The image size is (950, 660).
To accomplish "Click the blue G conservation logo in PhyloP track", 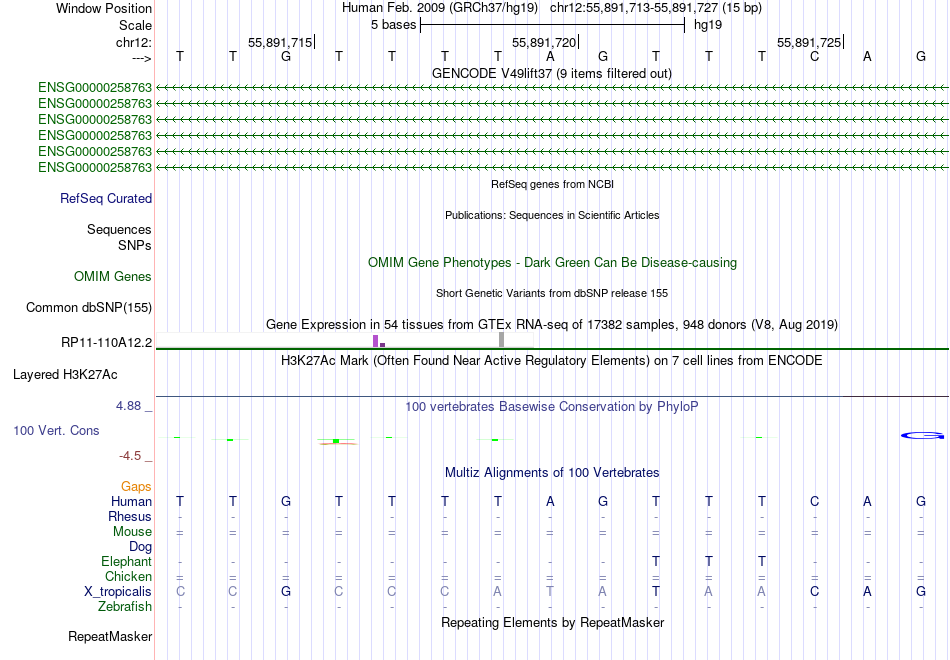I will tap(923, 435).
